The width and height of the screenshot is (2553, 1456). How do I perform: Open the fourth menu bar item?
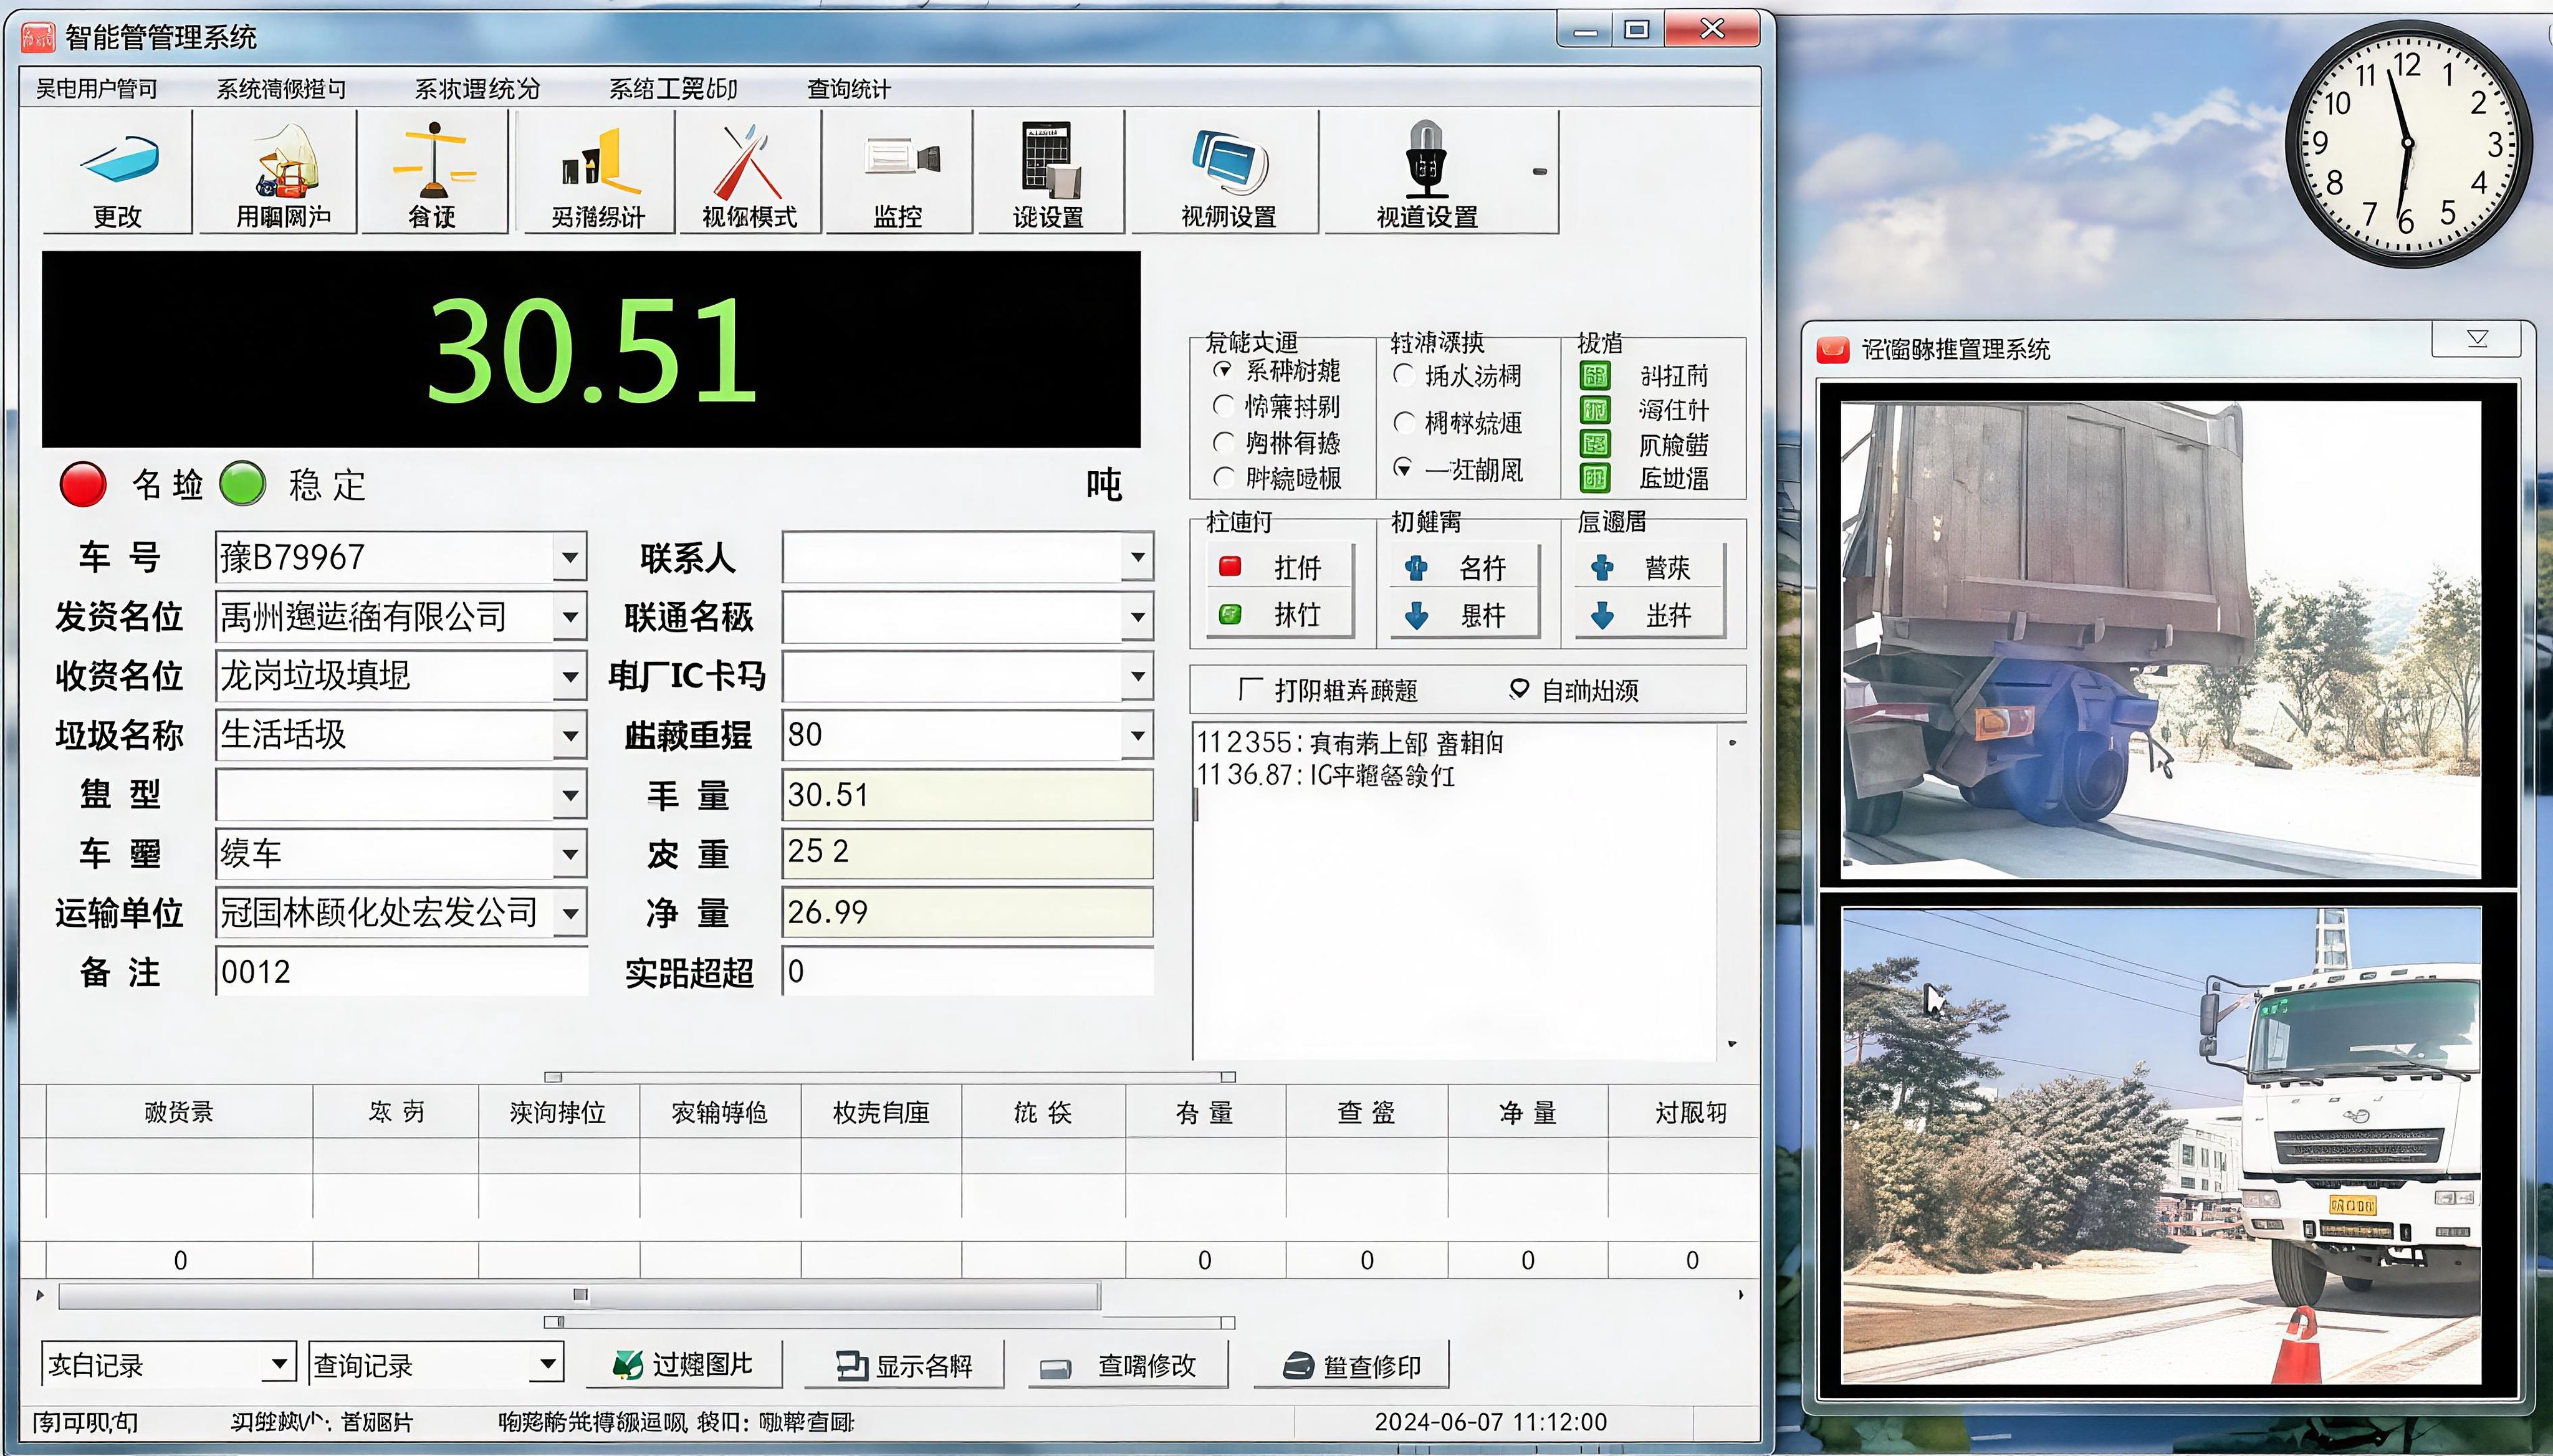[x=673, y=89]
